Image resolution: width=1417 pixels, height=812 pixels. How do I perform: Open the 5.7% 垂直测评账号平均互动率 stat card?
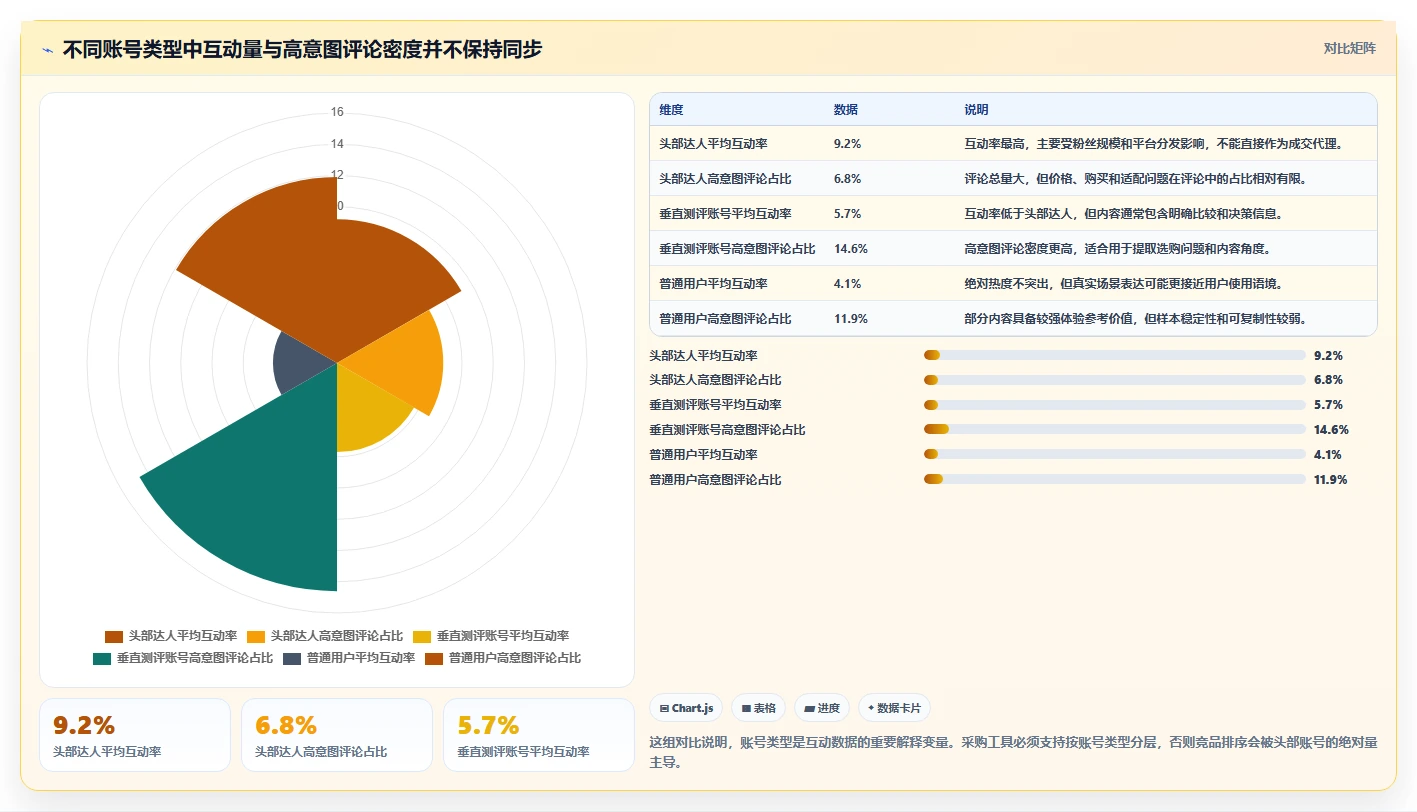(539, 735)
